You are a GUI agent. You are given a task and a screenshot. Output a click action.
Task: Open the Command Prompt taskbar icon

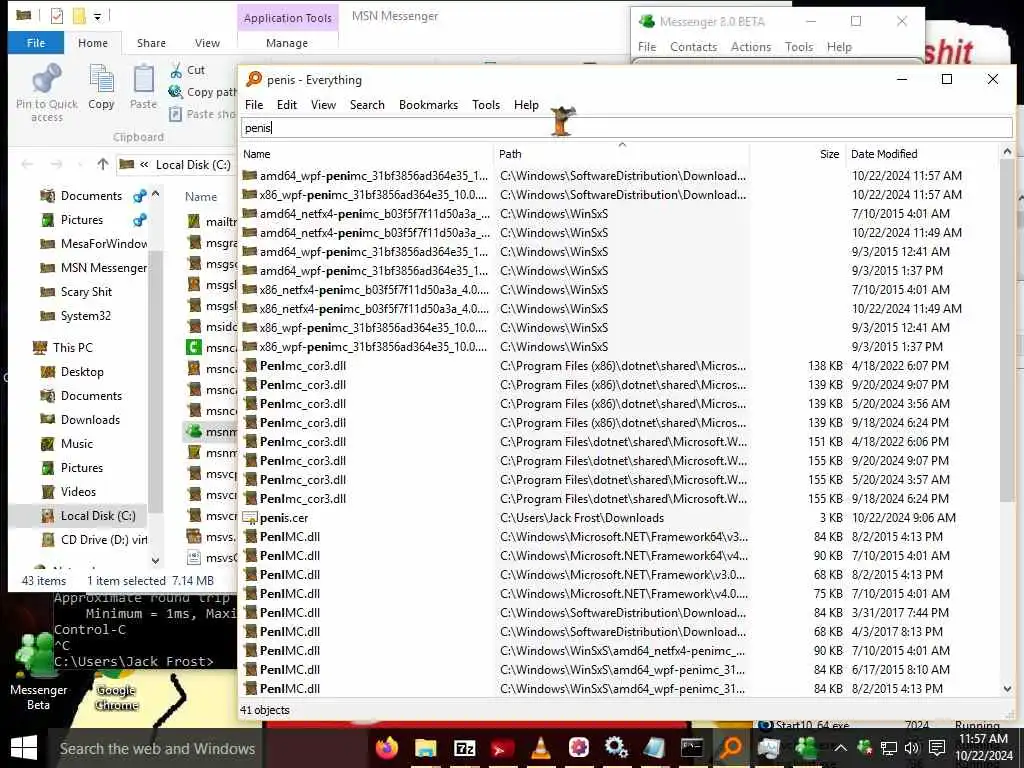692,747
